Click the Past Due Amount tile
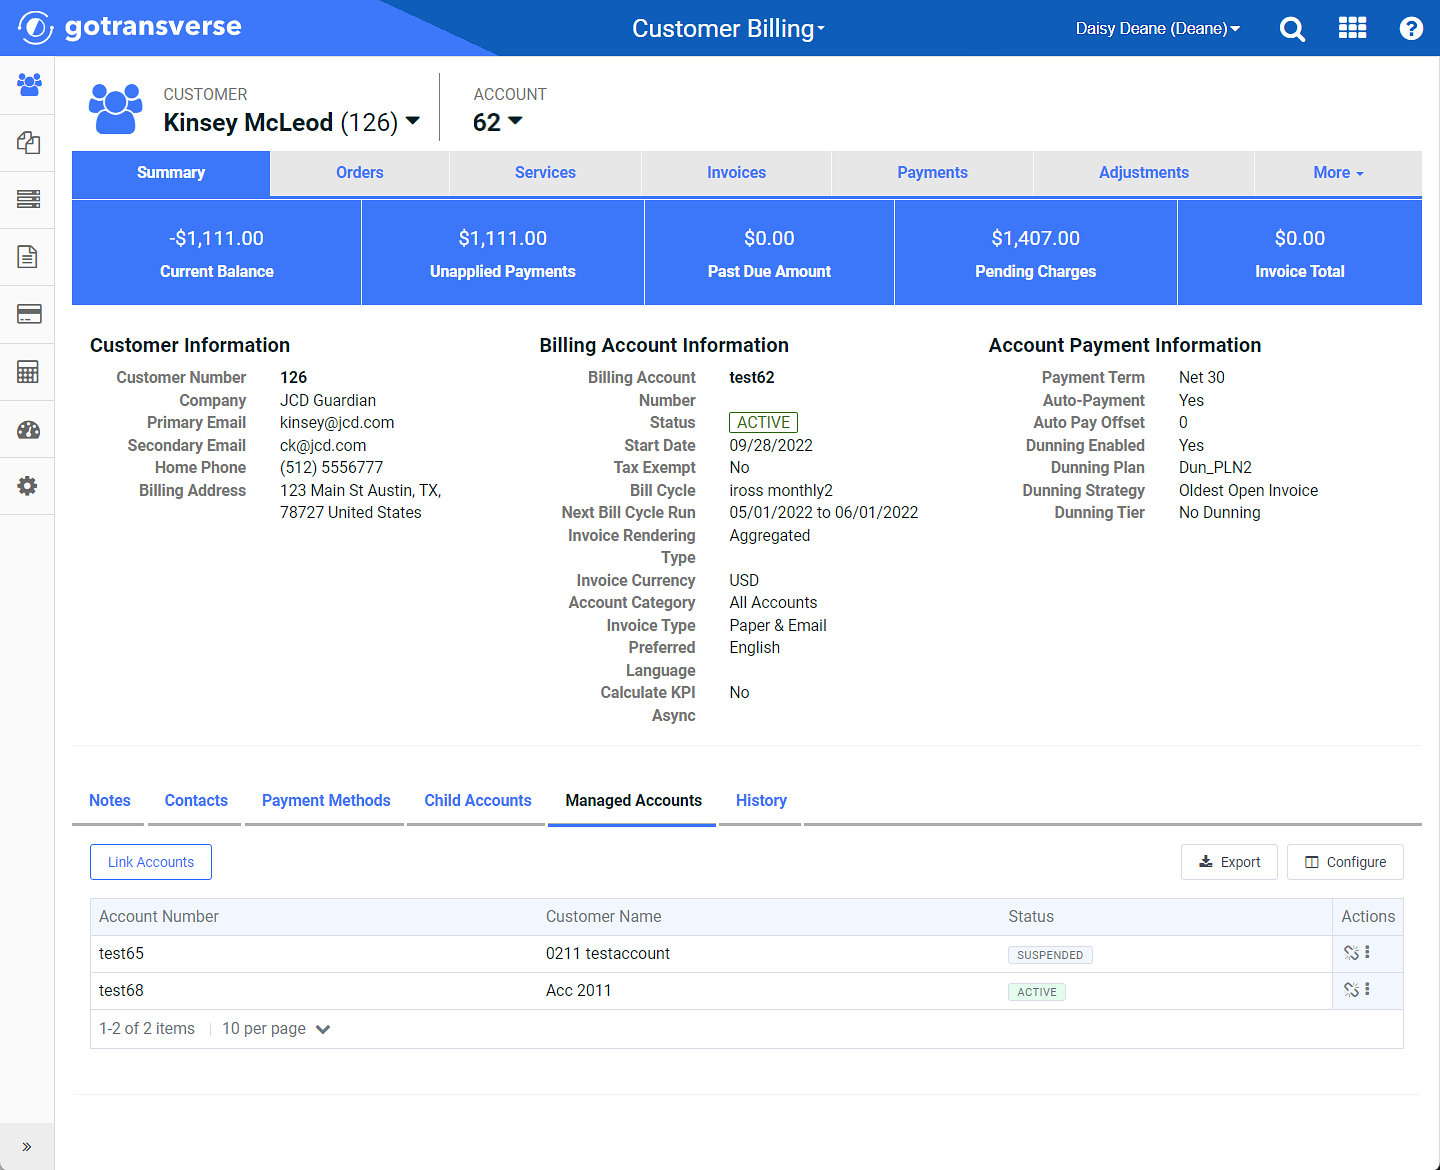Viewport: 1440px width, 1170px height. pyautogui.click(x=769, y=253)
